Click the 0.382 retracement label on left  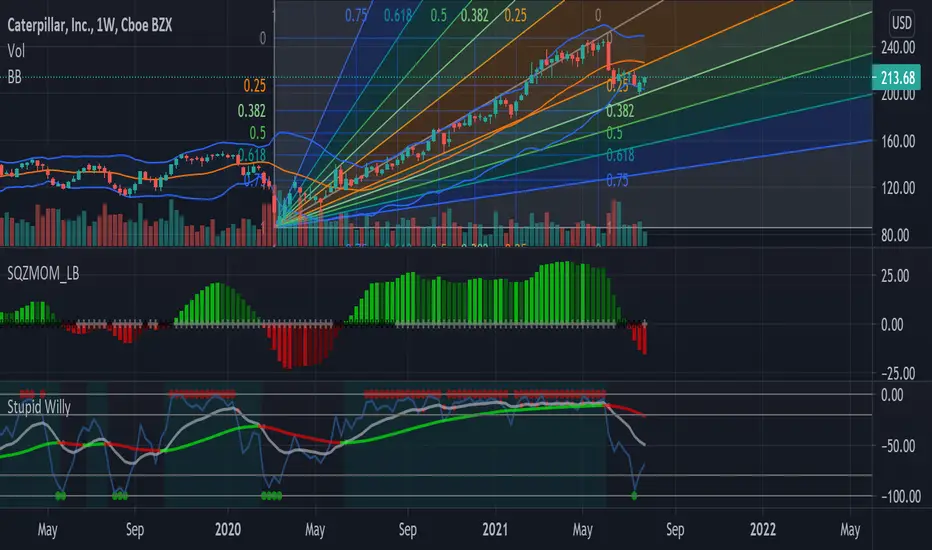(x=251, y=111)
